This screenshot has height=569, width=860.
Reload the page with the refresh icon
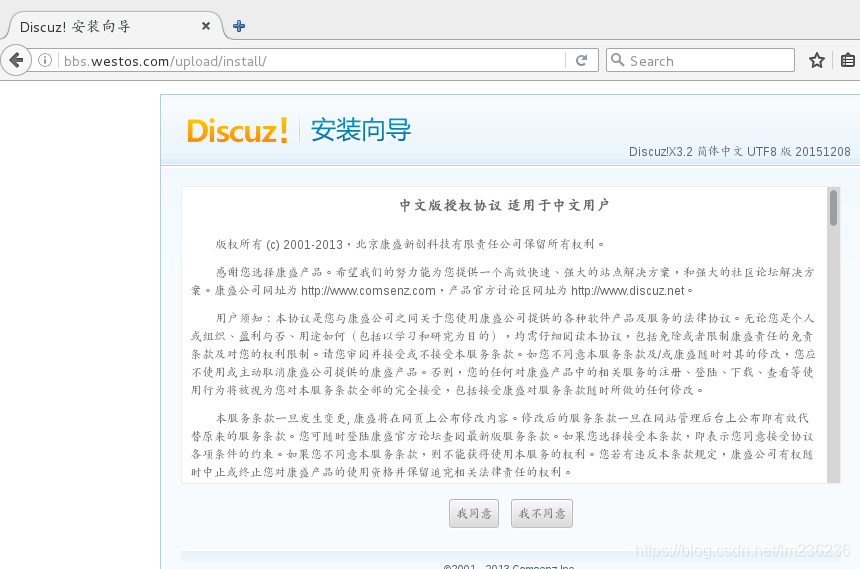[582, 60]
